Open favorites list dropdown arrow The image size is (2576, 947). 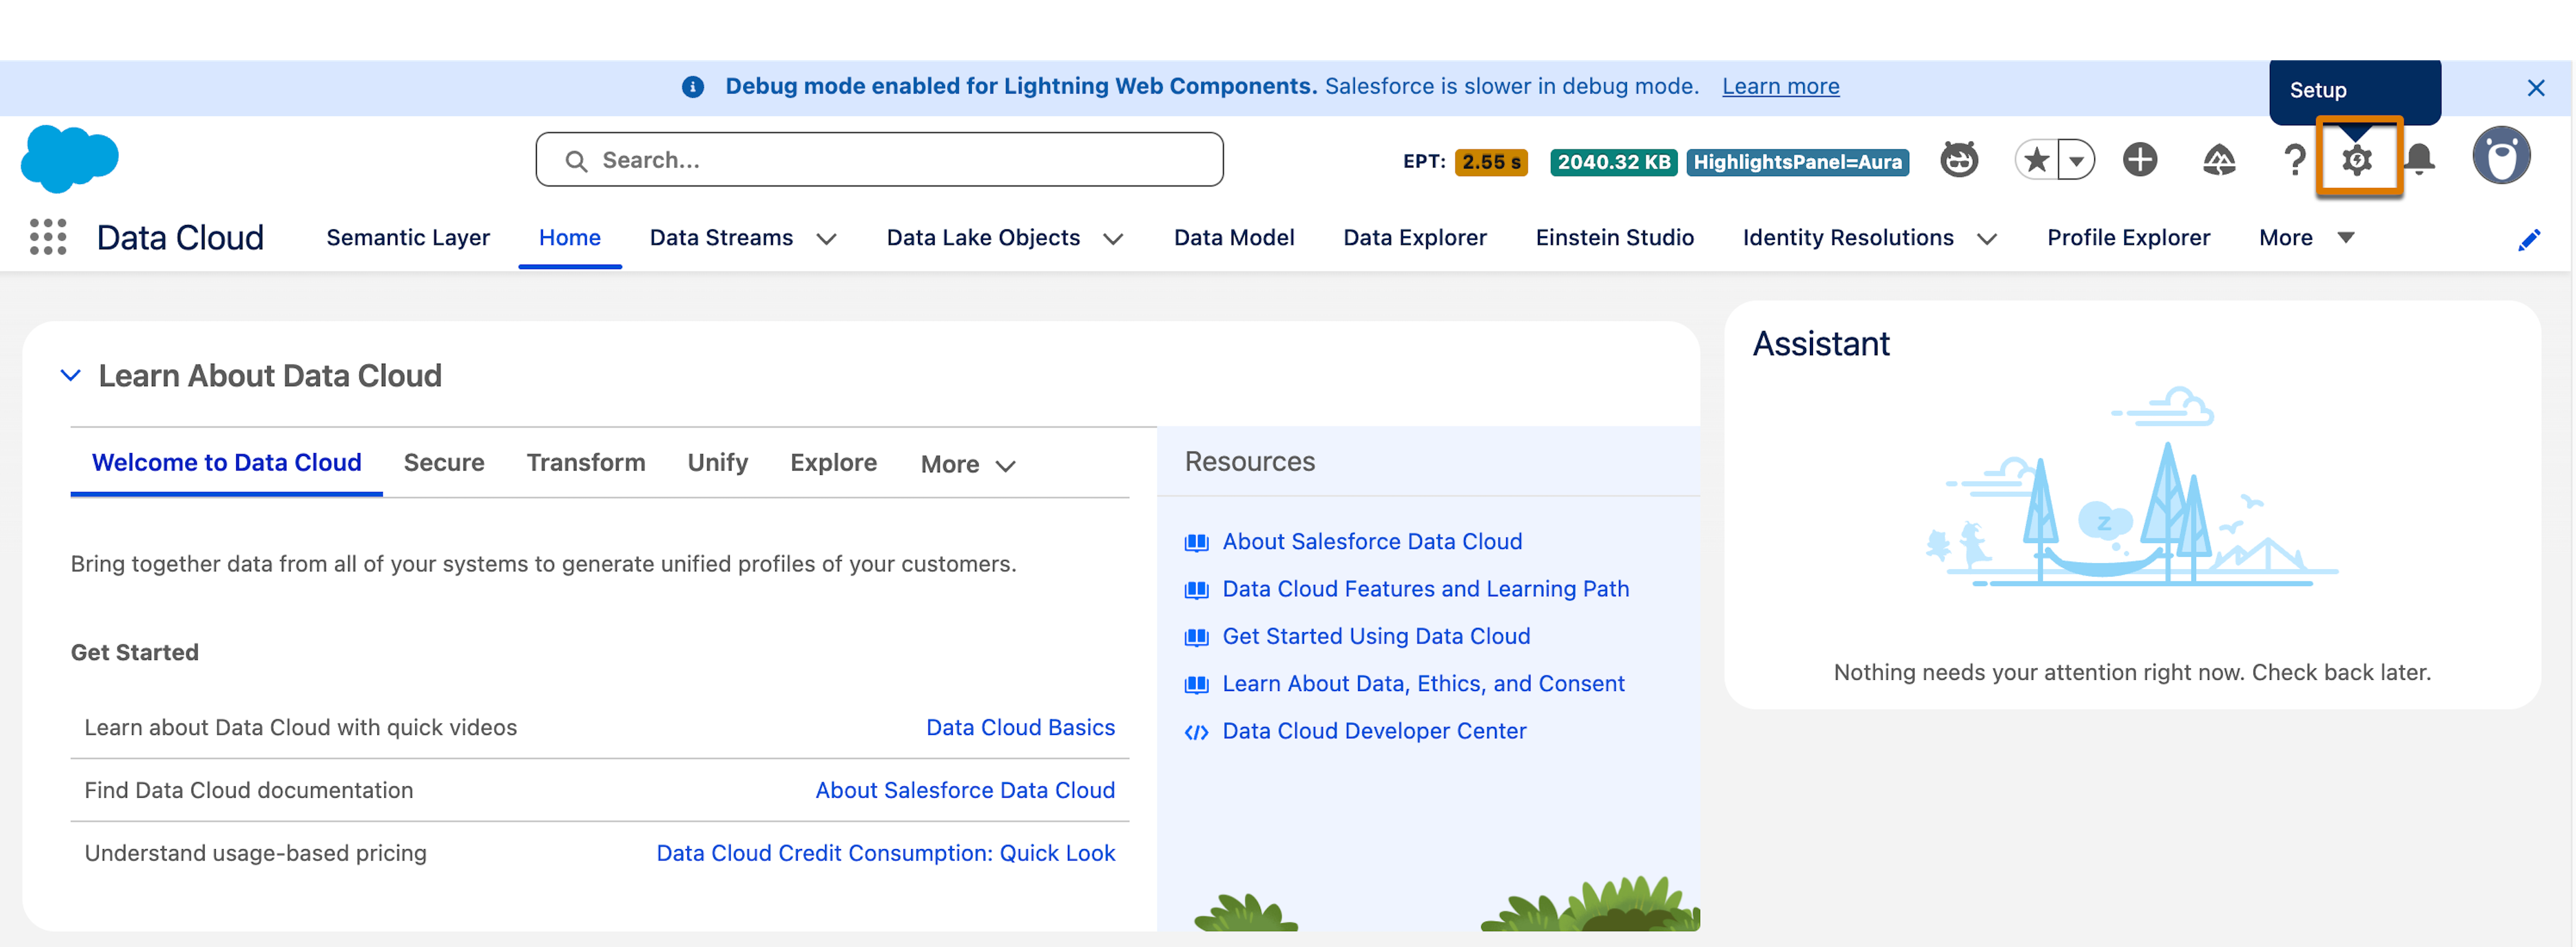coord(2077,160)
